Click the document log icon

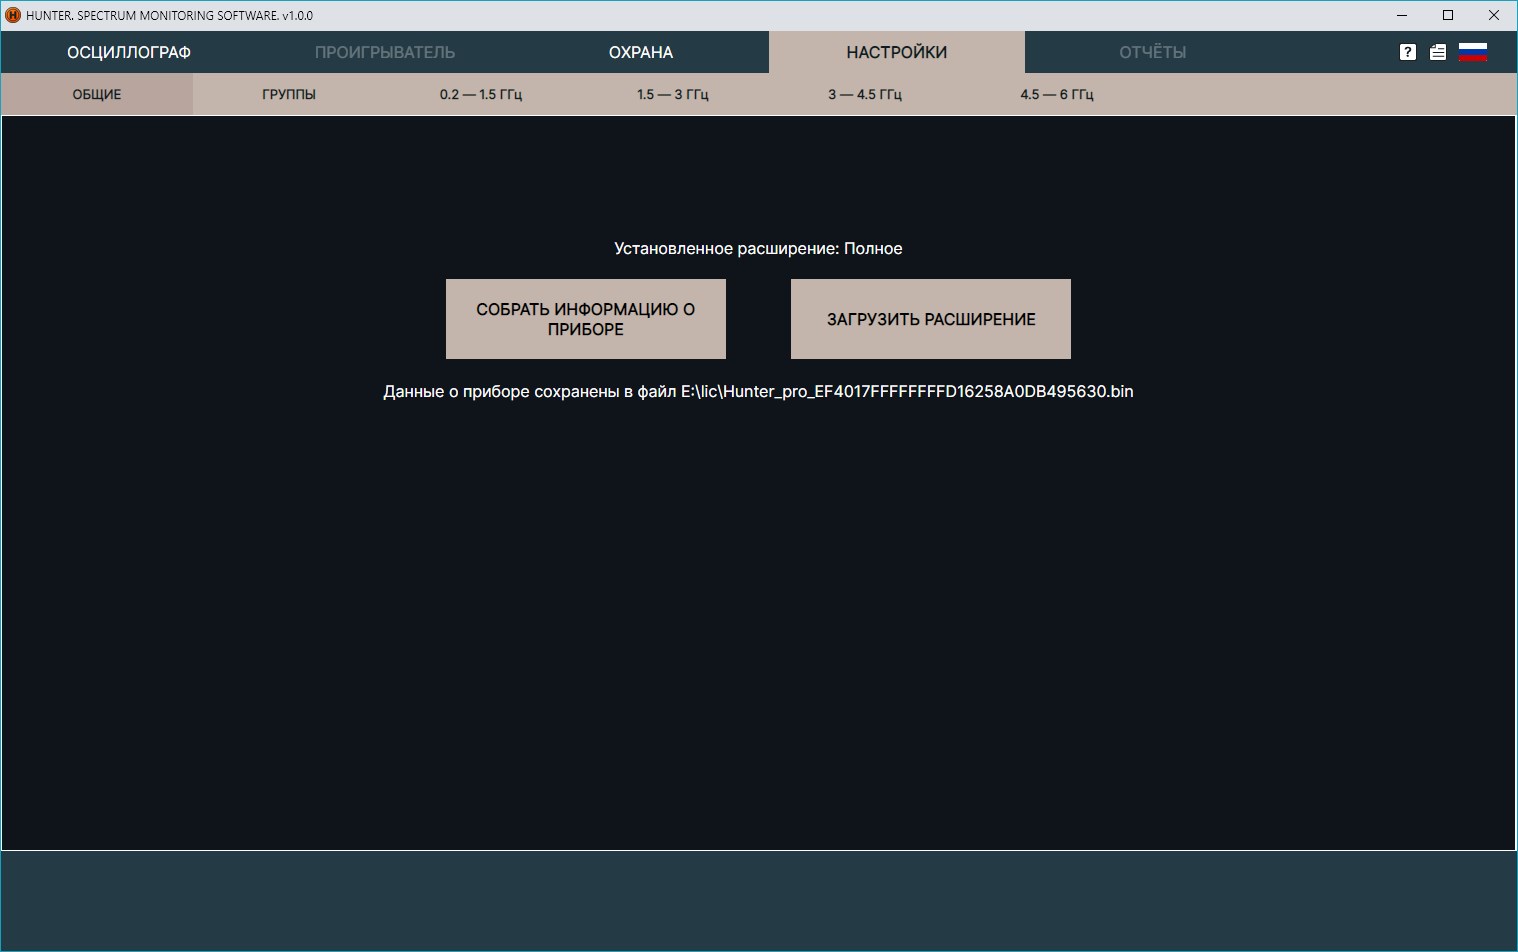tap(1437, 52)
